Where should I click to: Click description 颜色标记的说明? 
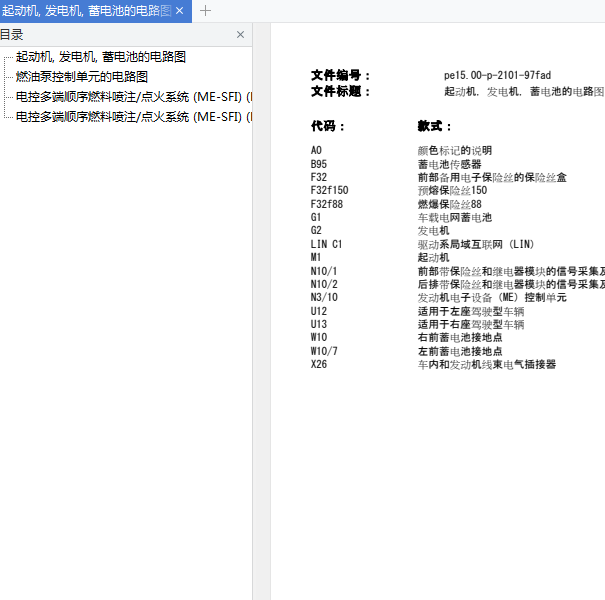(455, 150)
